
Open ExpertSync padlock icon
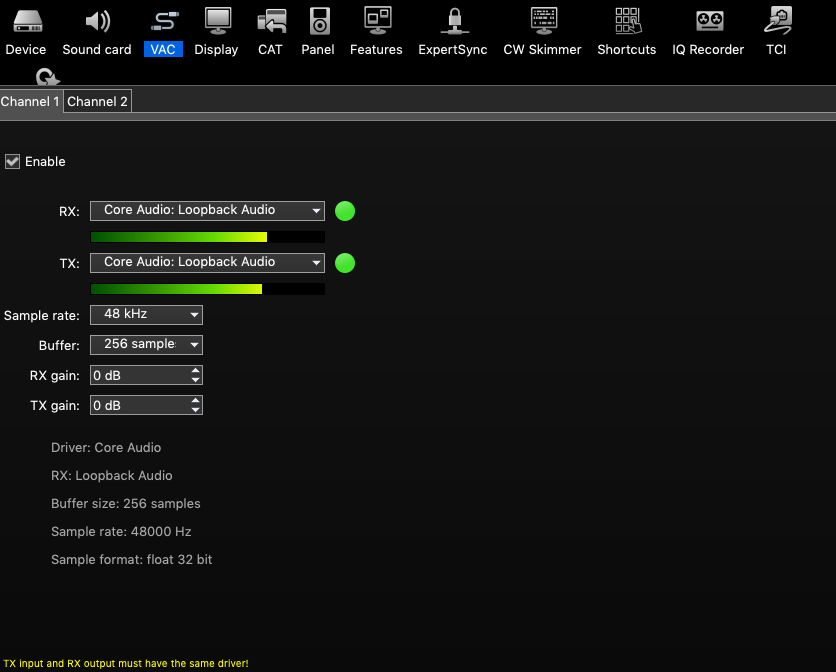[453, 21]
